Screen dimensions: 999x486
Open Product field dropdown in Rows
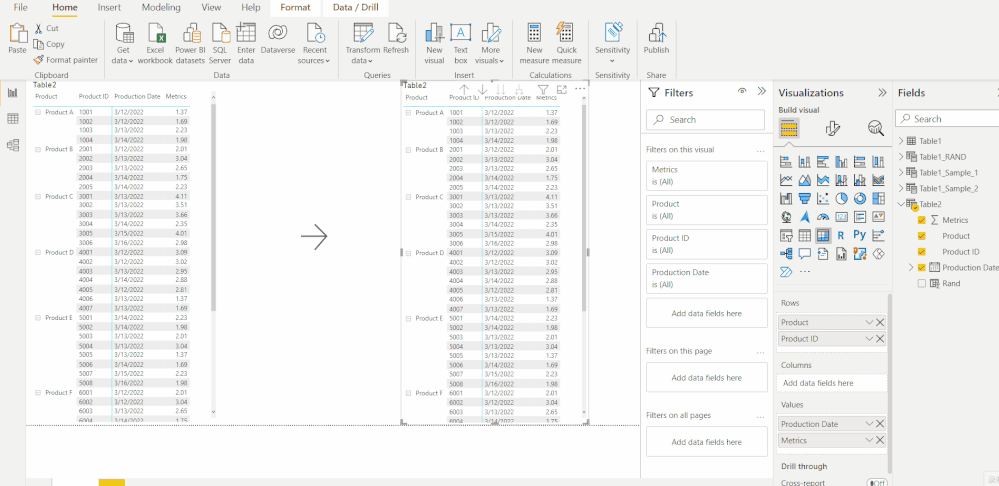(x=869, y=322)
